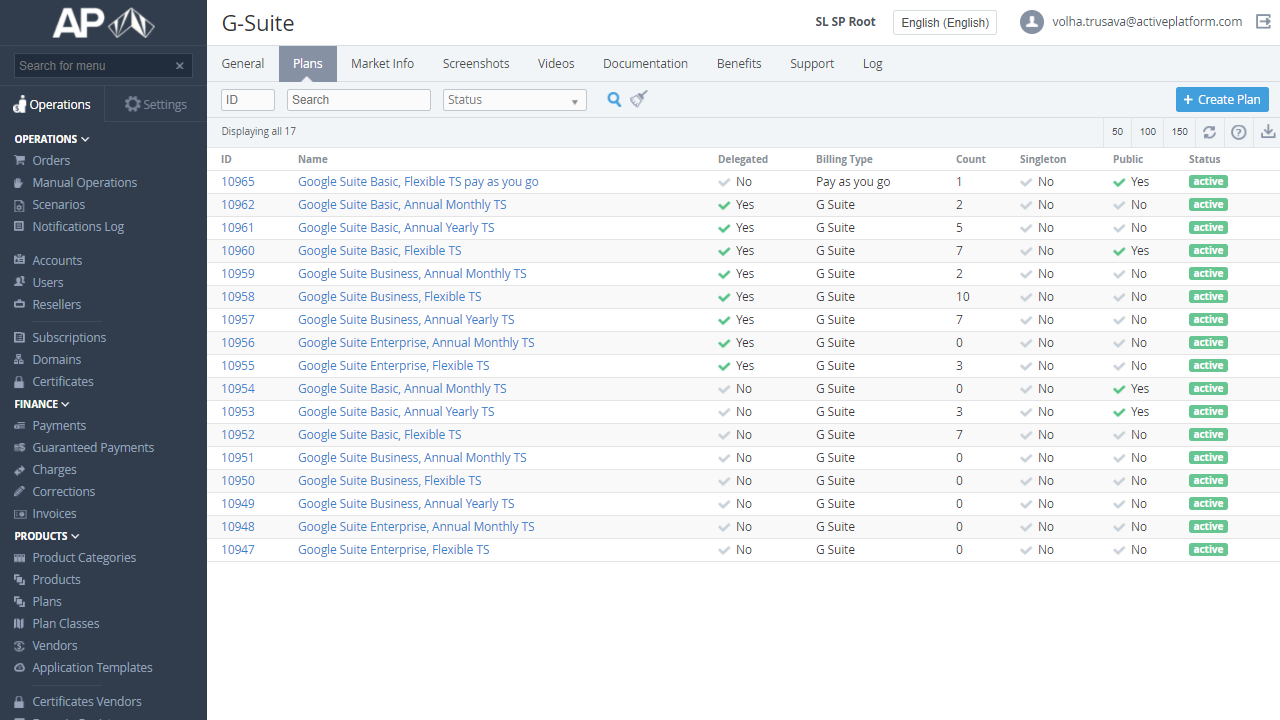1280x720 pixels.
Task: Open Plan Classes in sidebar
Action: (x=66, y=623)
